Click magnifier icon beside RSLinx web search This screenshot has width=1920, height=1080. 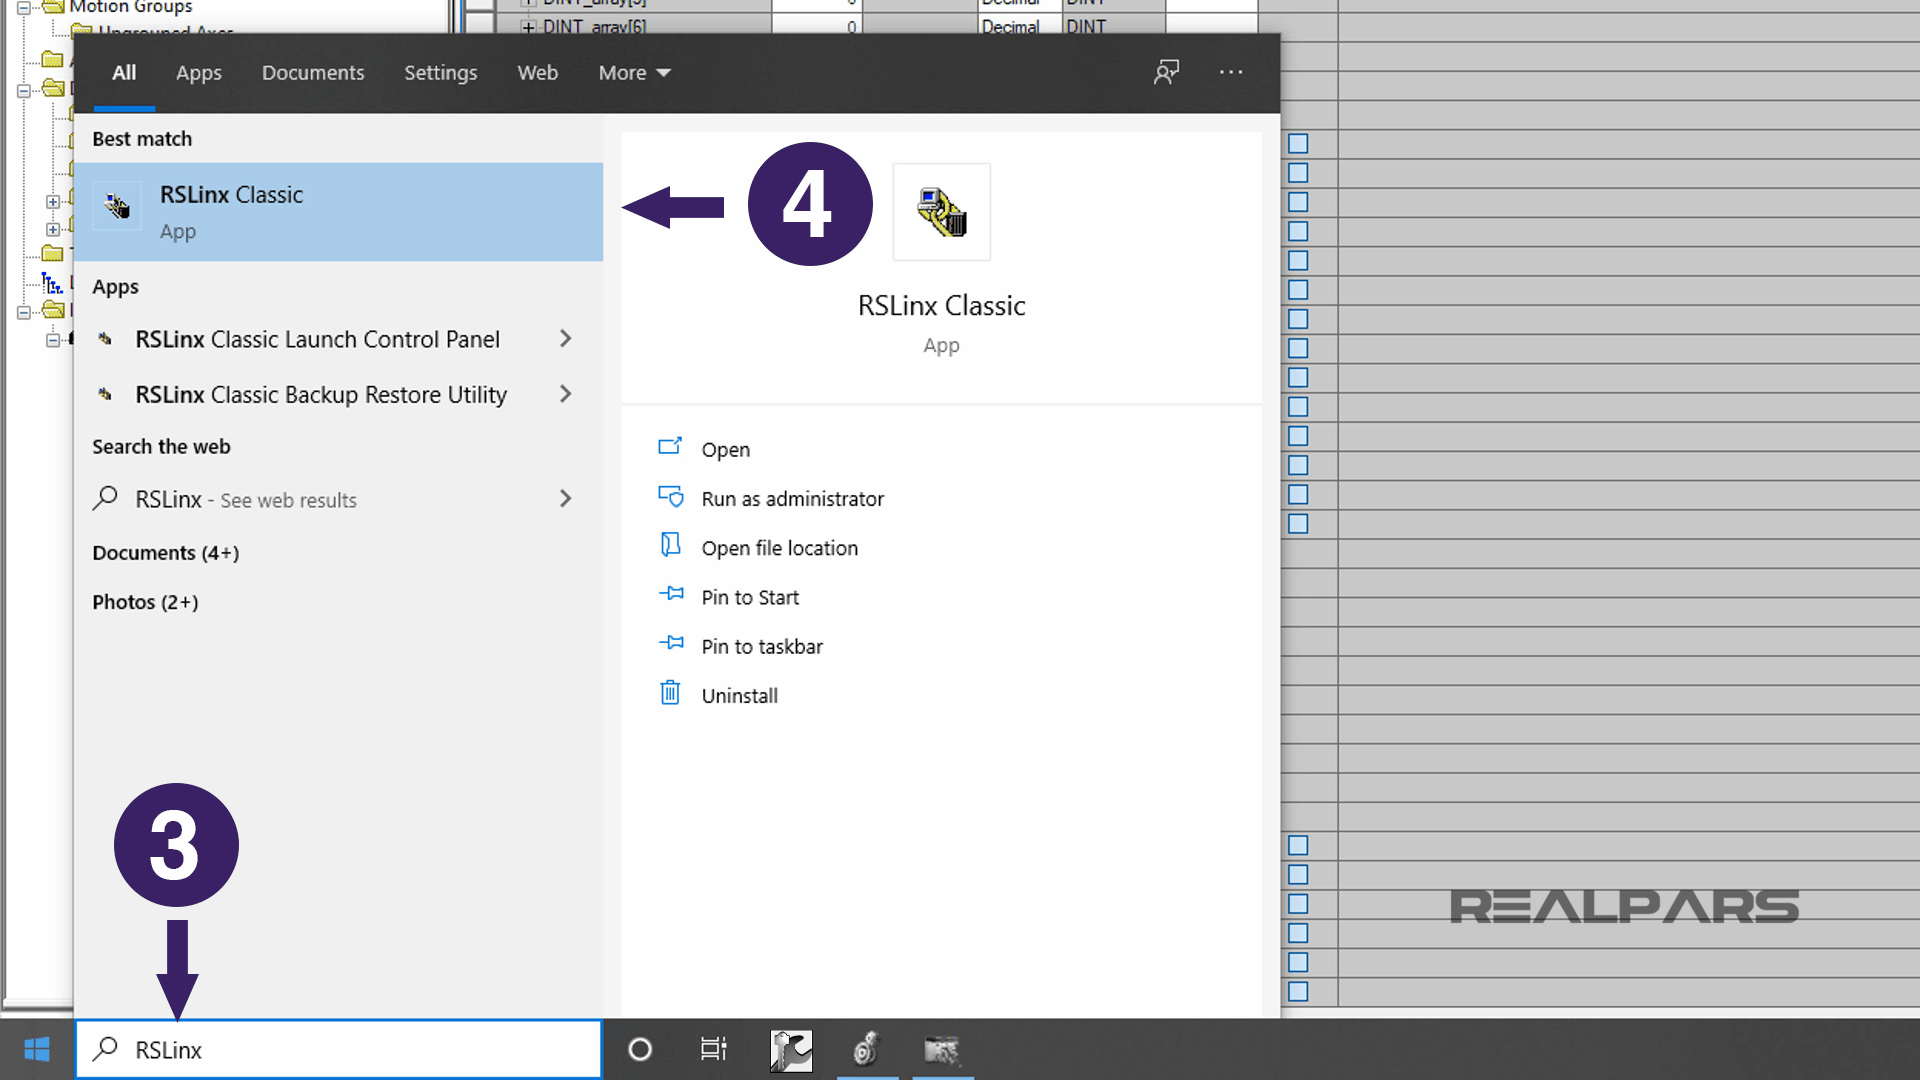coord(106,498)
